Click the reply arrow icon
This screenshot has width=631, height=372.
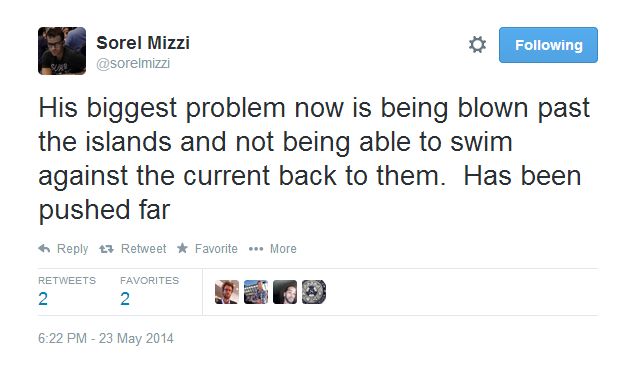point(44,248)
